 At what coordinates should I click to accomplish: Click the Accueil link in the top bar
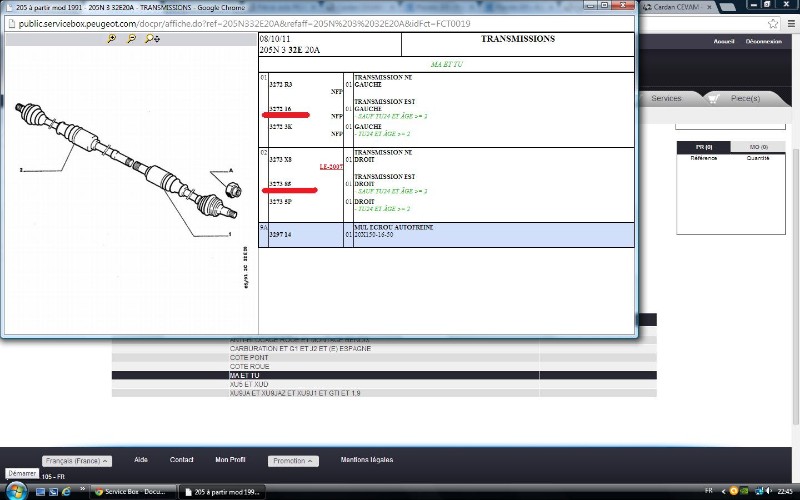(723, 41)
